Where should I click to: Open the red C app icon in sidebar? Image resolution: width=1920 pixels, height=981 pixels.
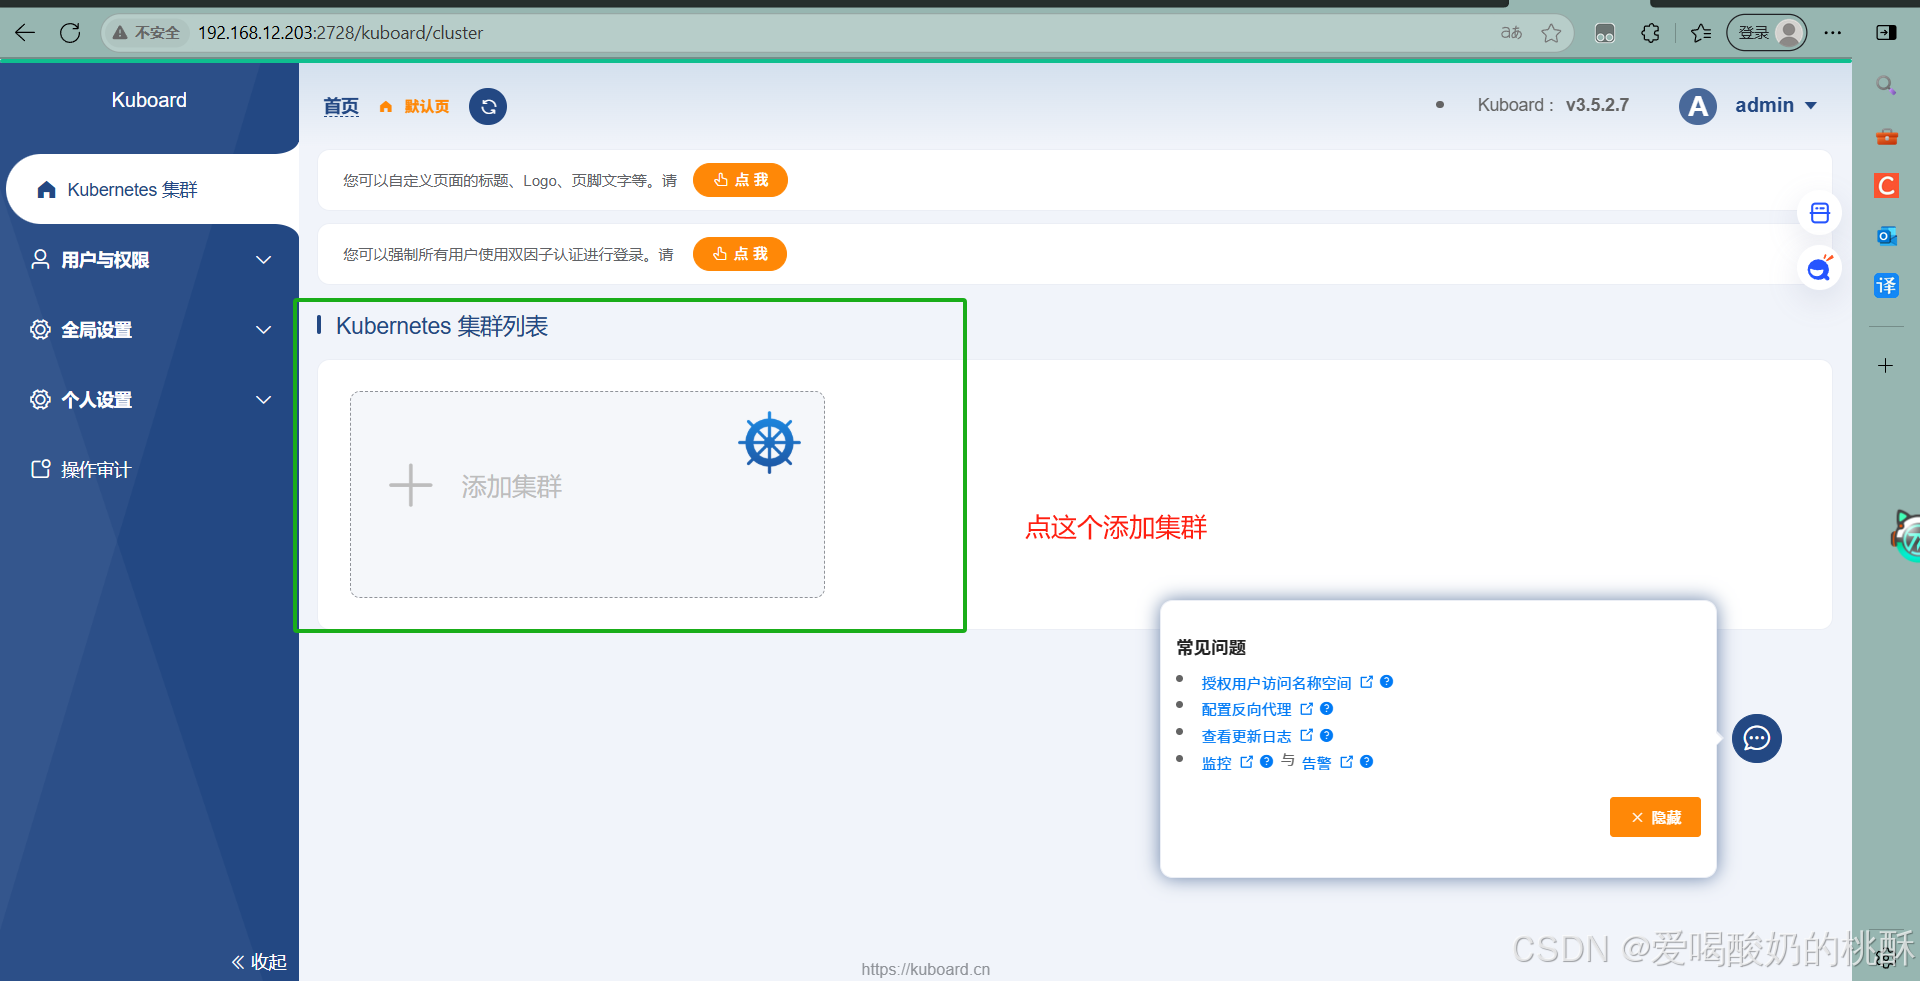point(1886,186)
